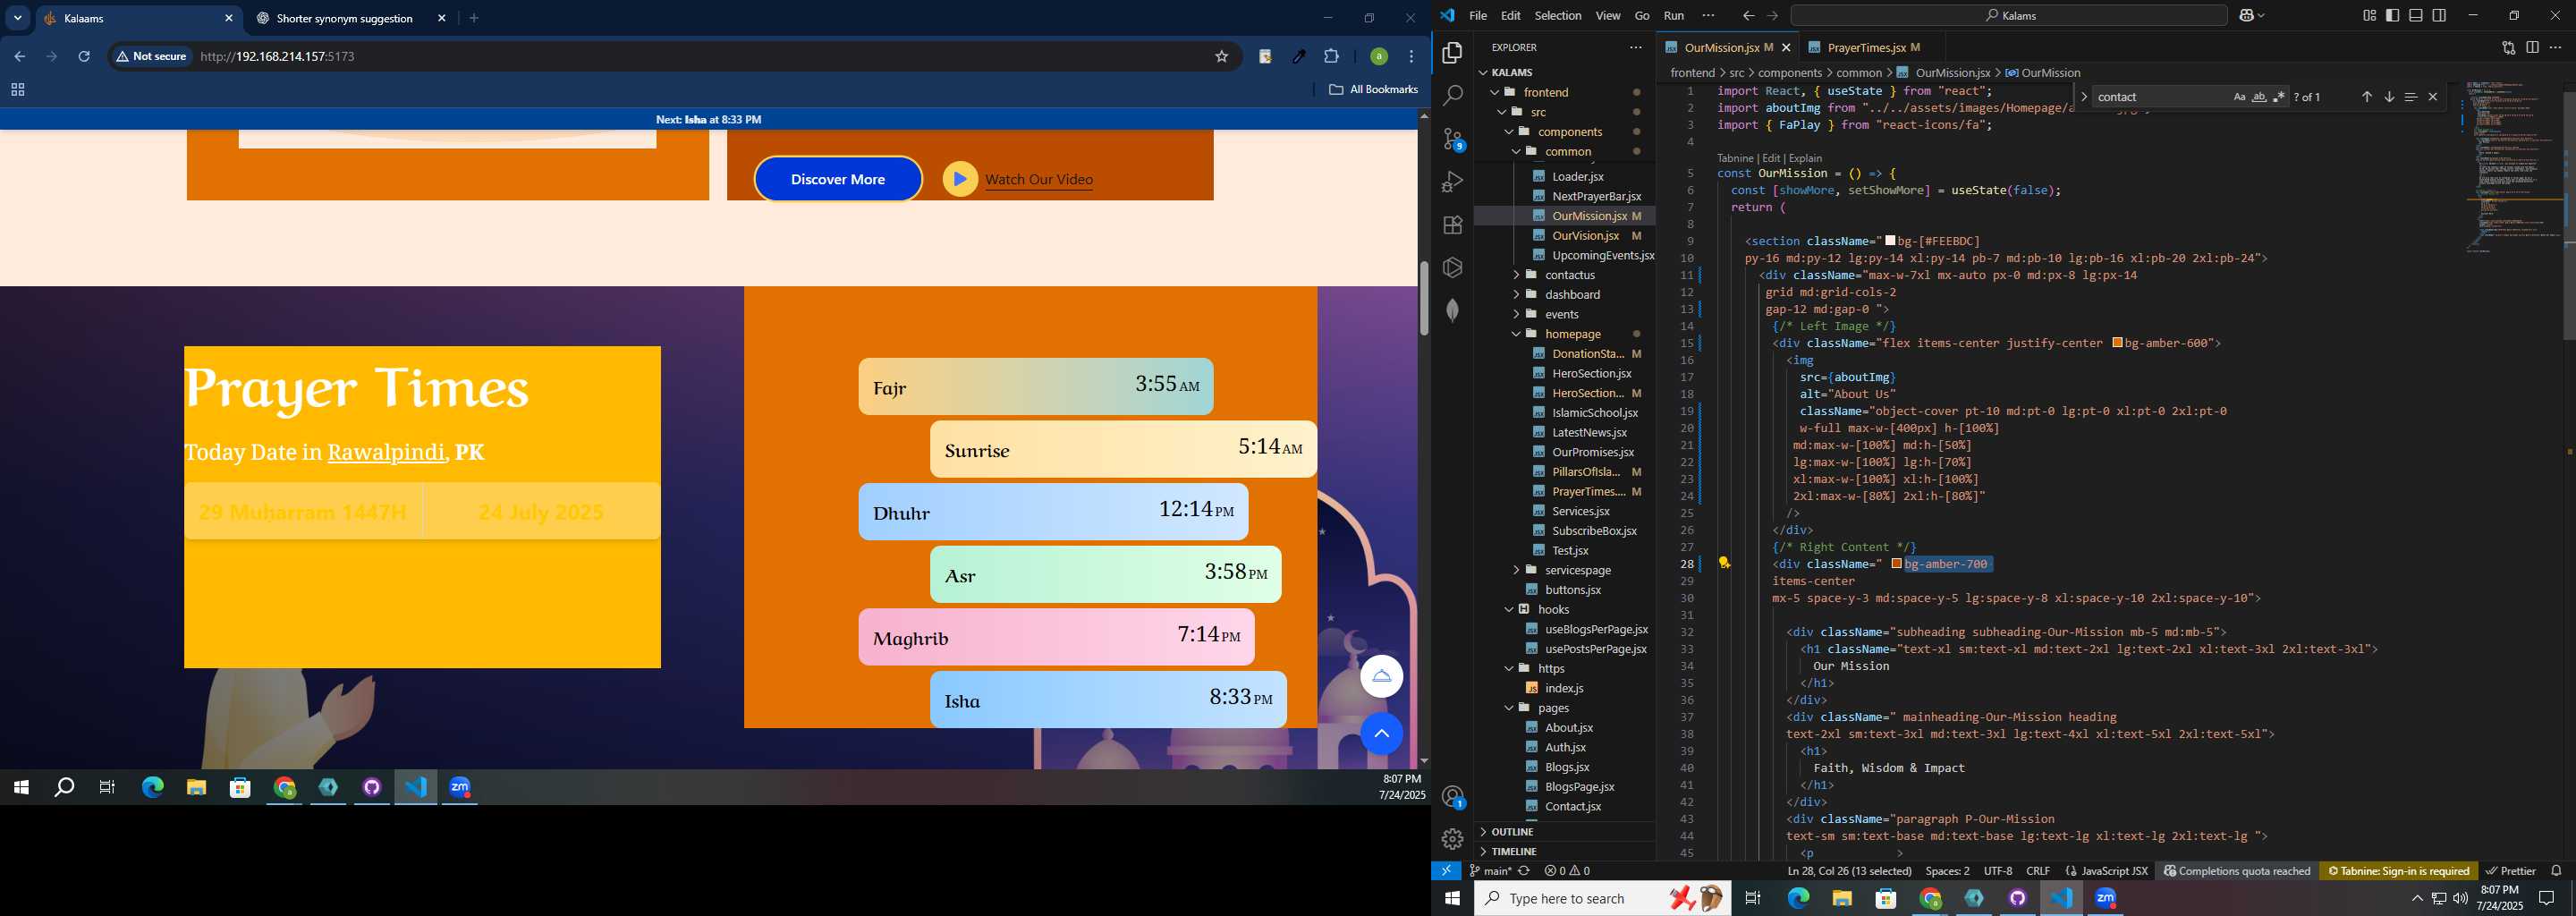Toggle Match Case in find widget

click(2239, 97)
